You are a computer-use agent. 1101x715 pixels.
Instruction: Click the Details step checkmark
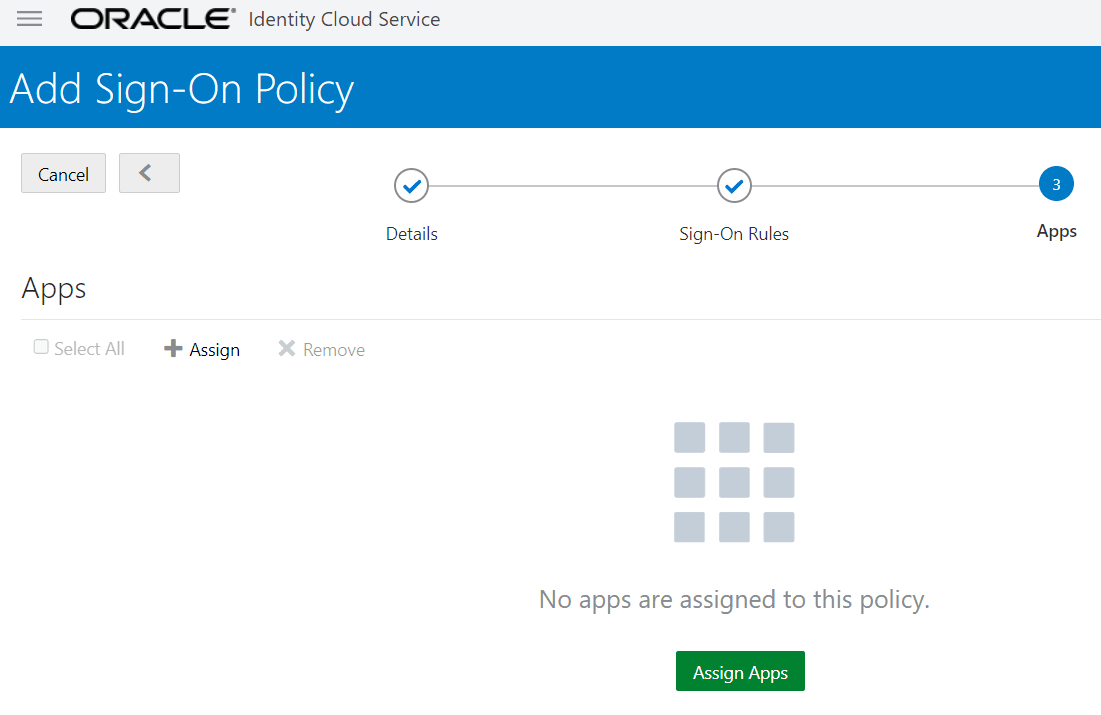pyautogui.click(x=411, y=185)
